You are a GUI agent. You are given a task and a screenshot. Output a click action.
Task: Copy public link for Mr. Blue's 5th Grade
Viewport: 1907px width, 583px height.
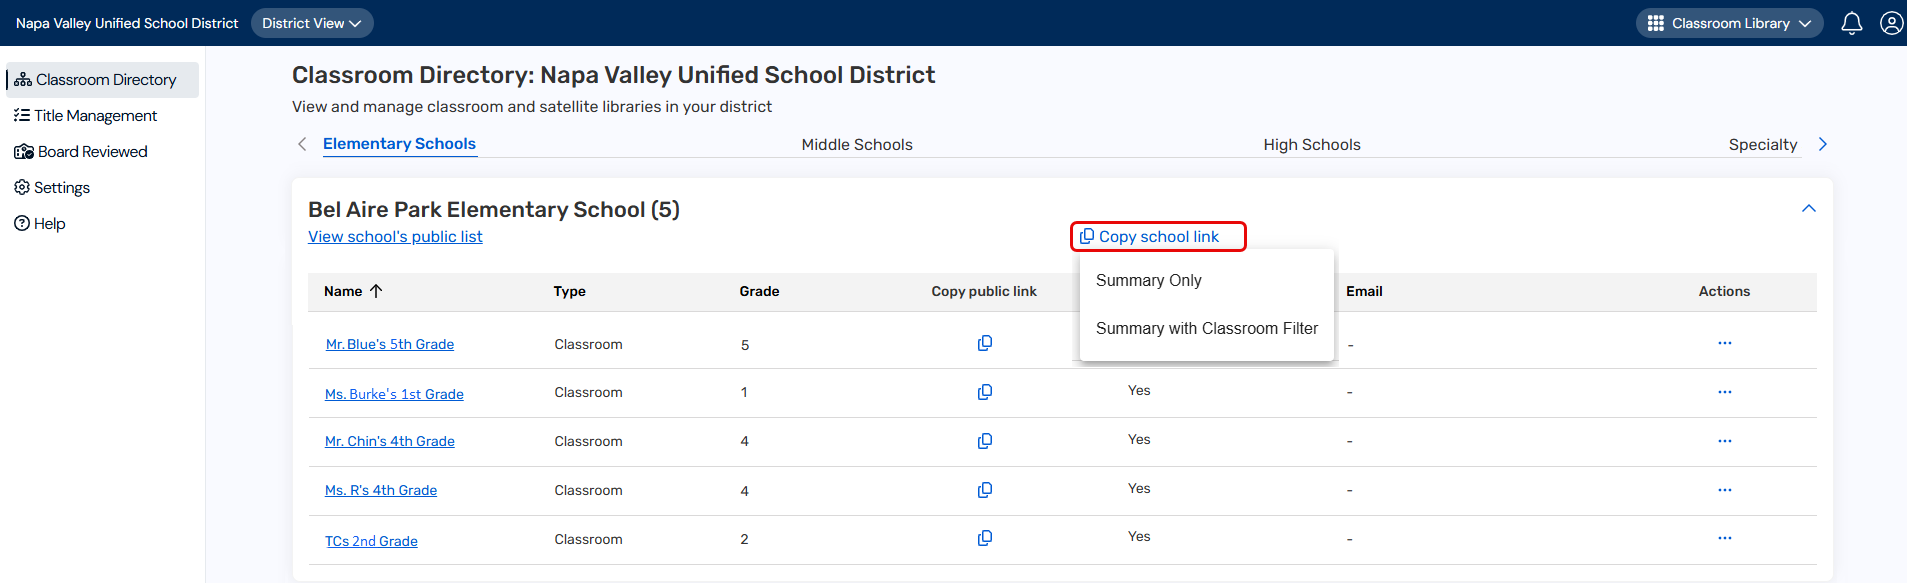[984, 343]
